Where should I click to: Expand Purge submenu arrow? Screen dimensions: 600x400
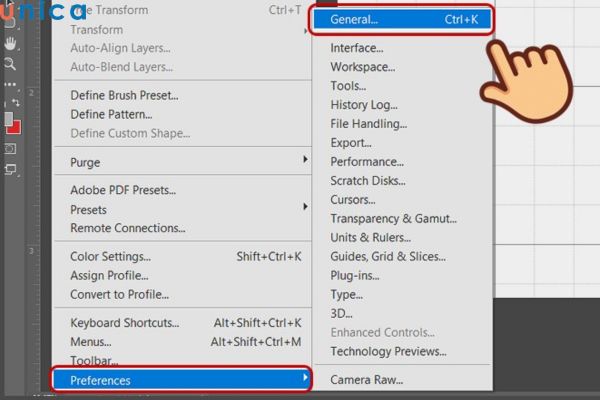pos(305,159)
